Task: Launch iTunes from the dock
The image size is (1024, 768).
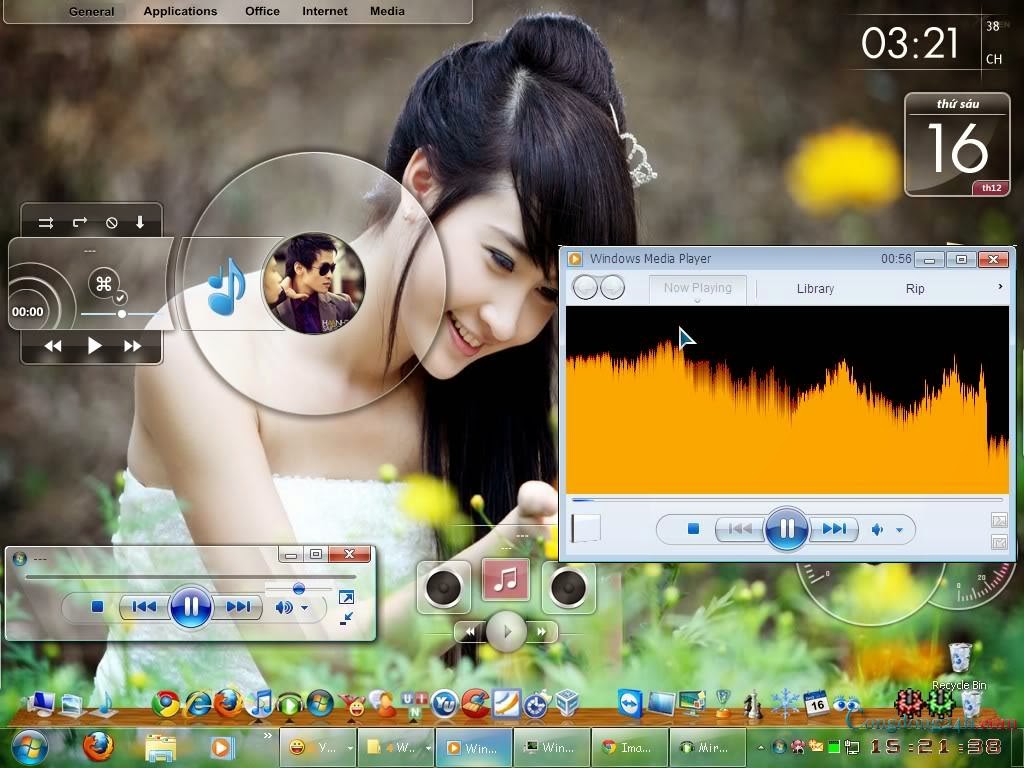Action: click(x=261, y=703)
